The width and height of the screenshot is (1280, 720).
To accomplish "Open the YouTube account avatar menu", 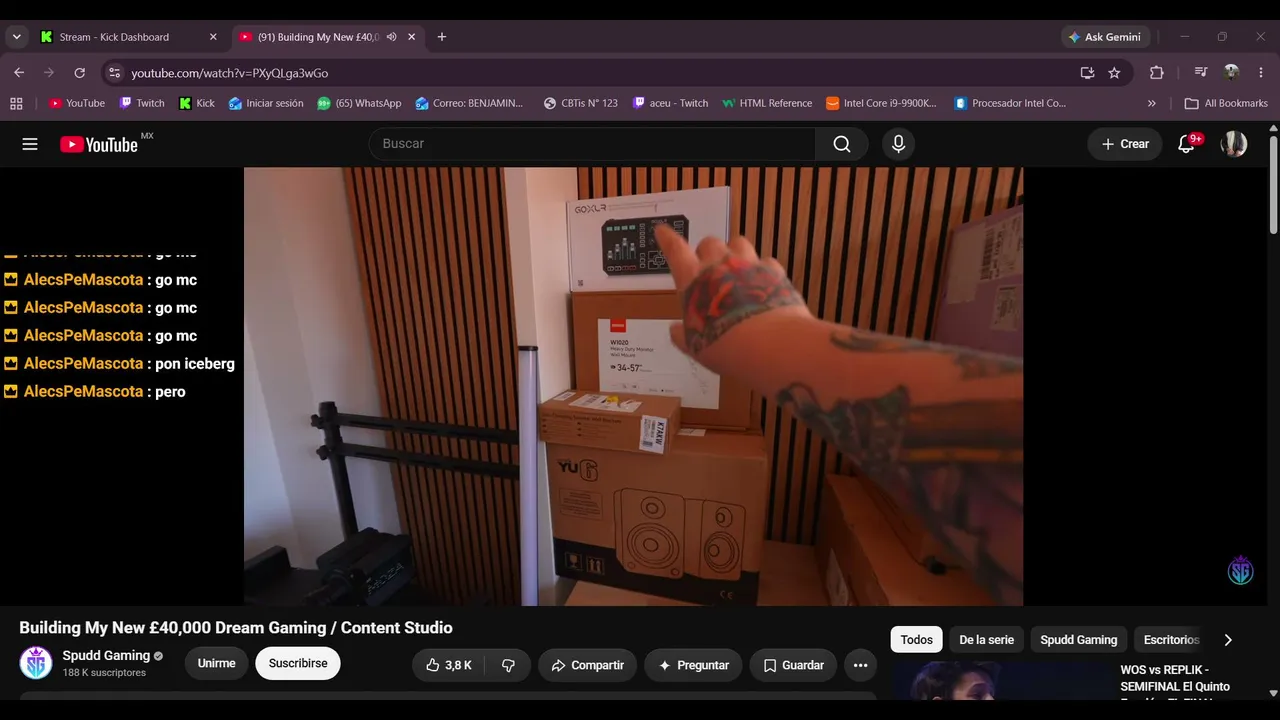I will pyautogui.click(x=1234, y=144).
